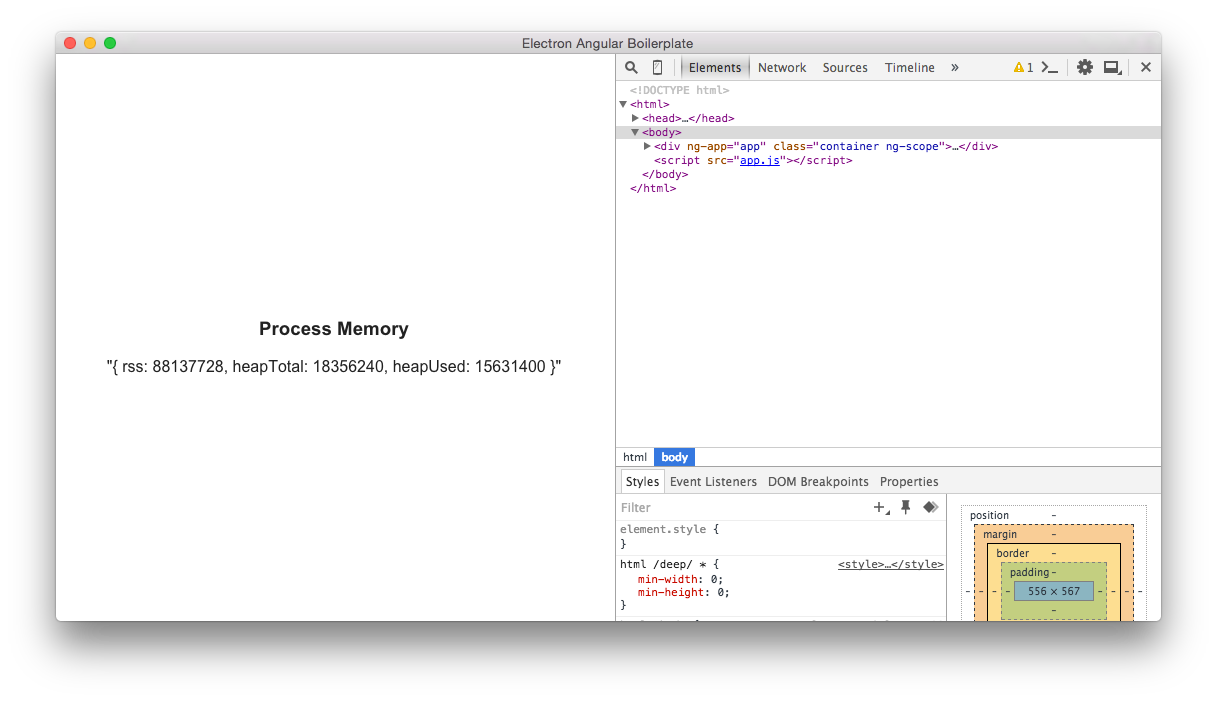Image resolution: width=1217 pixels, height=701 pixels.
Task: Add a new style rule plus icon
Action: [x=881, y=507]
